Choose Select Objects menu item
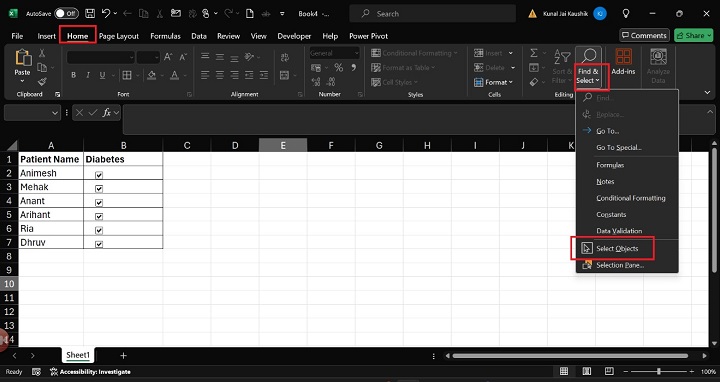 (x=627, y=248)
